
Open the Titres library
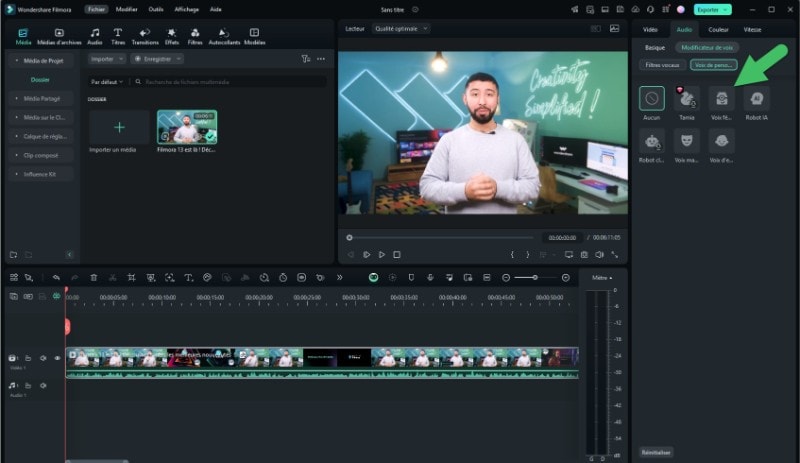pyautogui.click(x=118, y=37)
